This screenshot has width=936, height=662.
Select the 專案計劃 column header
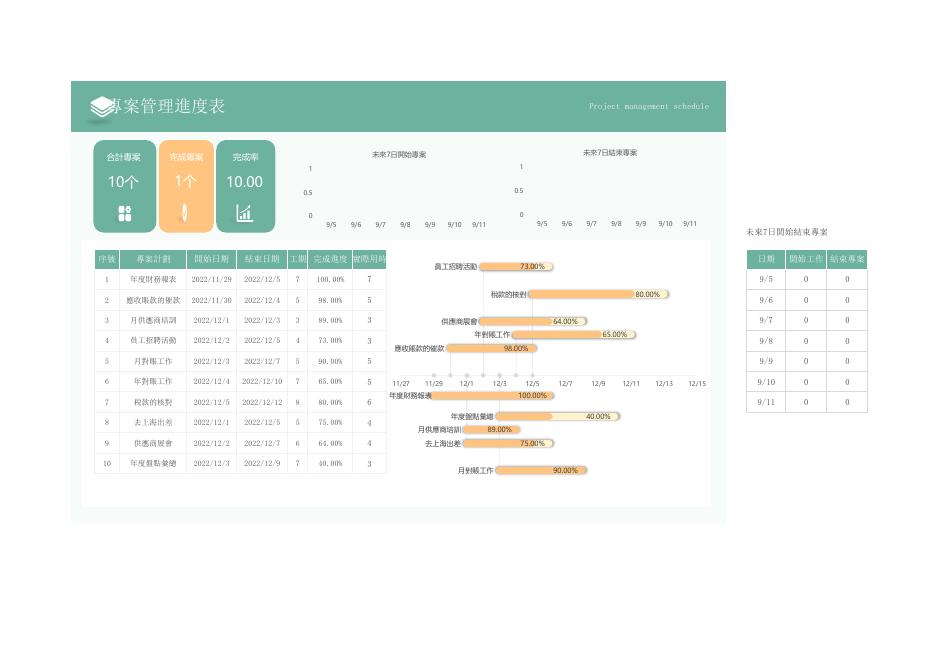click(x=153, y=259)
